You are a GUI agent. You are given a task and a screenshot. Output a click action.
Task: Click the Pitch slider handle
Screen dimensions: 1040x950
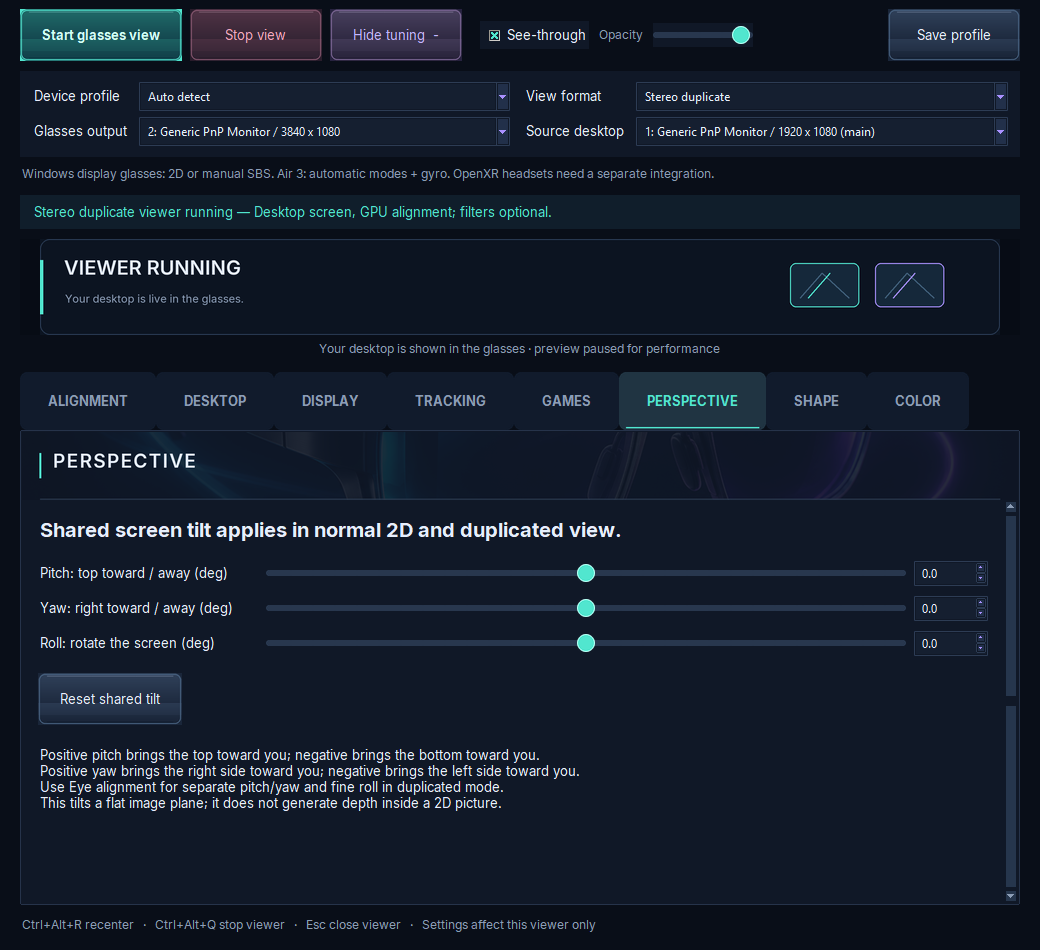tap(586, 573)
